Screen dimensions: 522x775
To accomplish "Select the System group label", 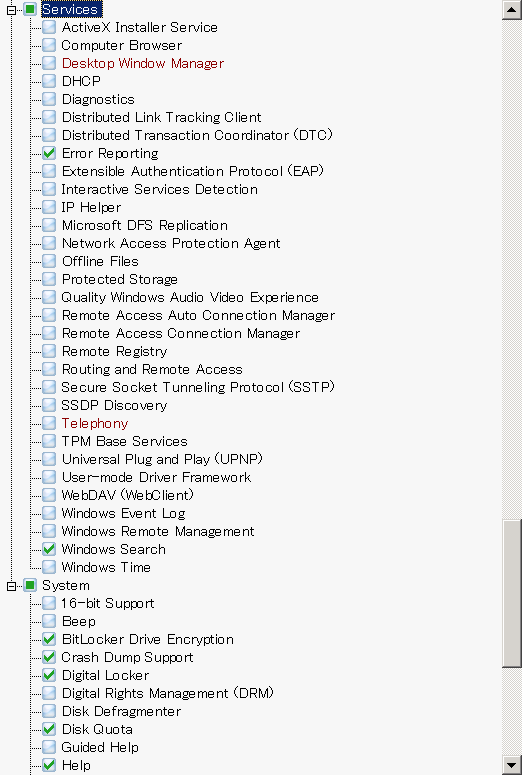I will [66, 585].
